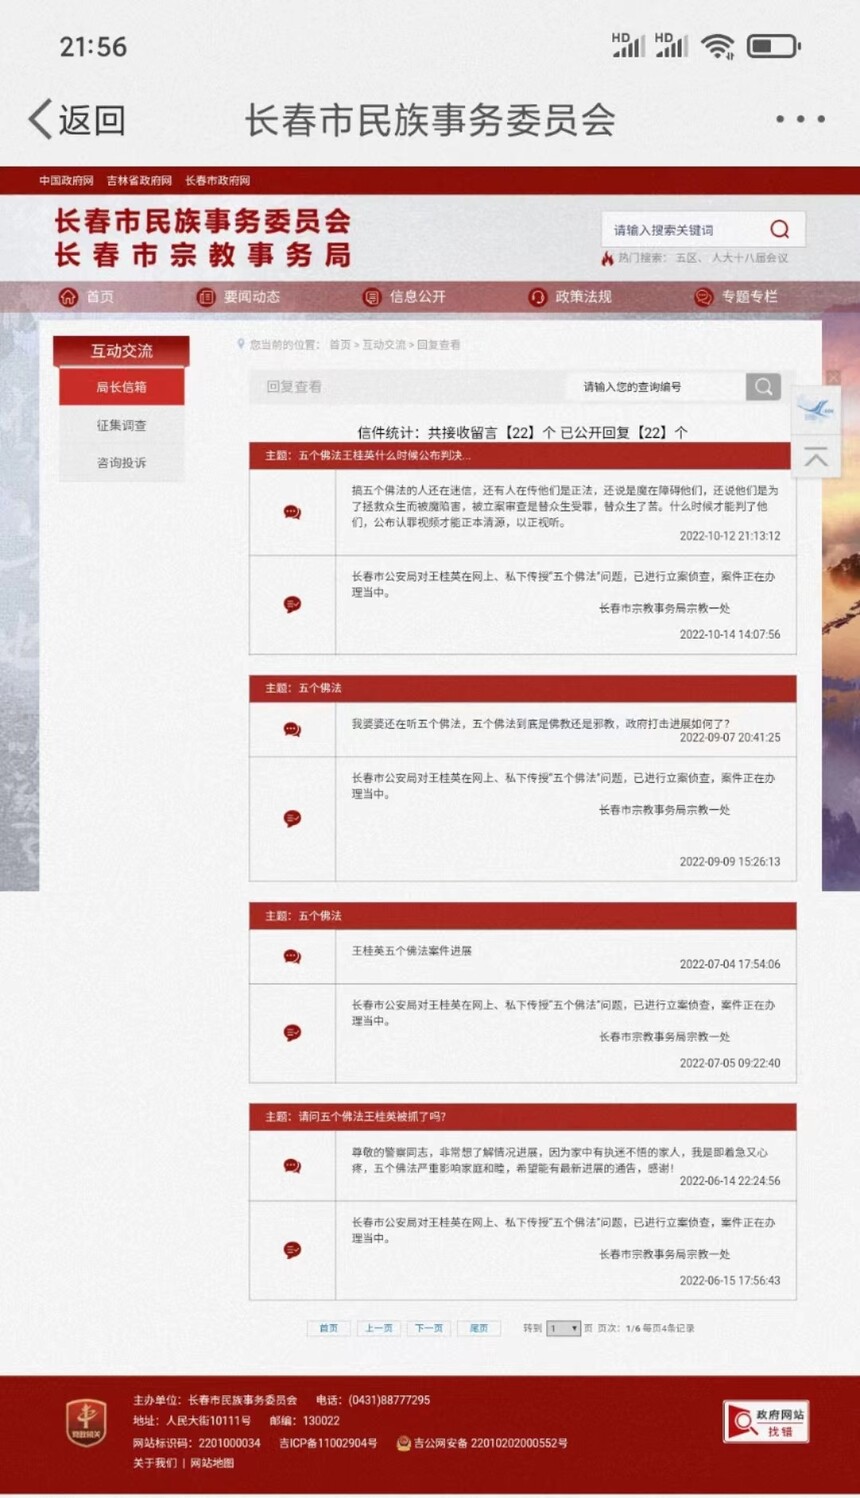Click the reply bubble icon dated 2022-09-09
Screen dimensions: 860x1498
point(292,818)
